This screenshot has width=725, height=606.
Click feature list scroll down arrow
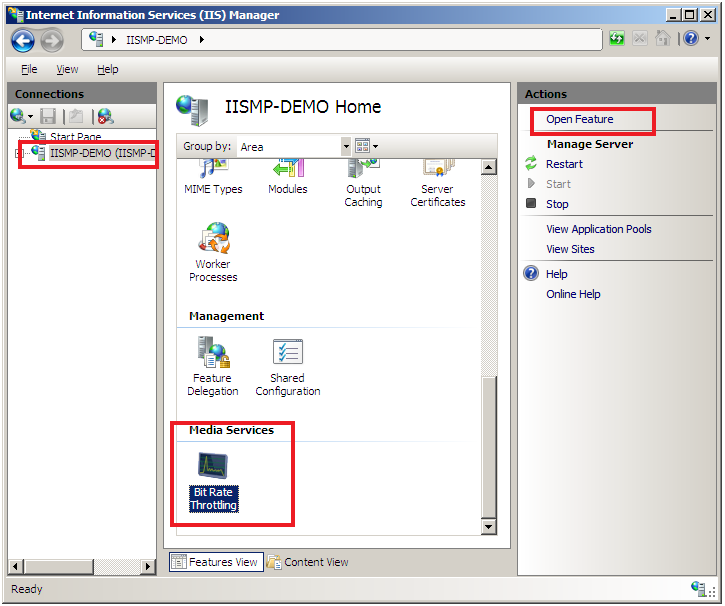click(489, 526)
